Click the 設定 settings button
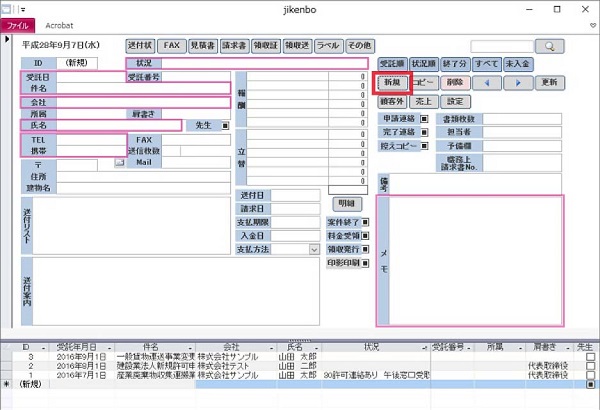This screenshot has width=600, height=410. point(455,102)
